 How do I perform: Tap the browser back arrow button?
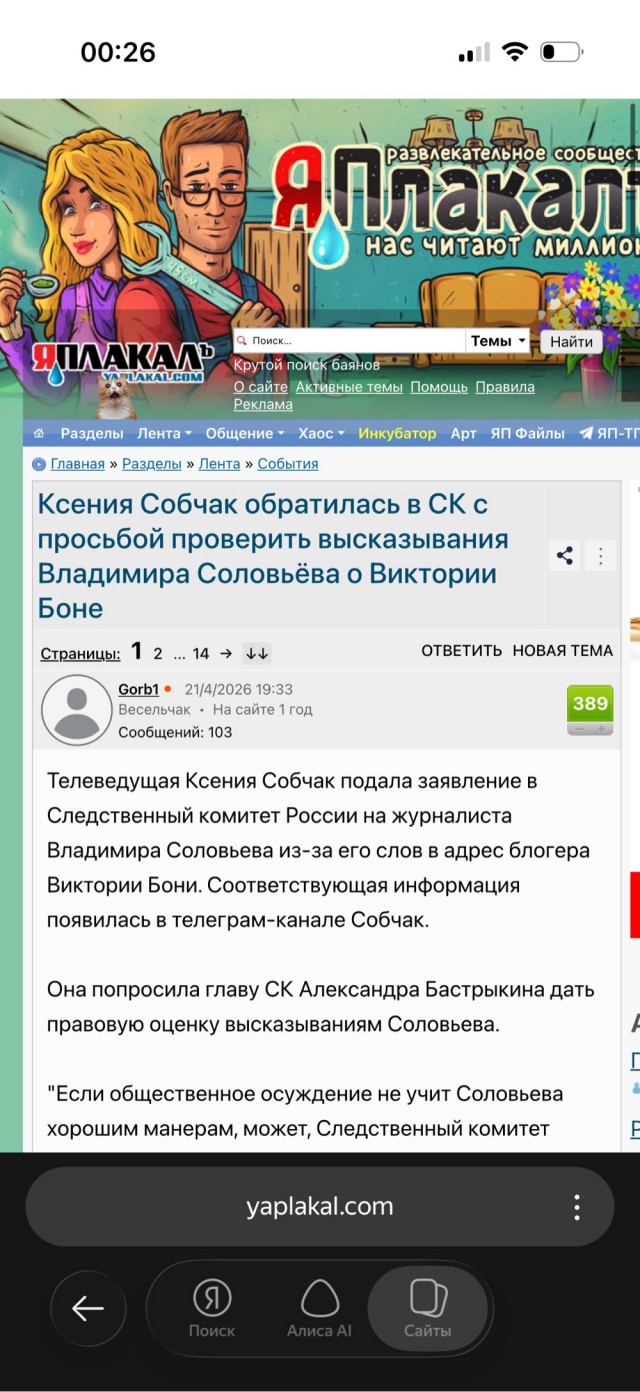point(88,1308)
